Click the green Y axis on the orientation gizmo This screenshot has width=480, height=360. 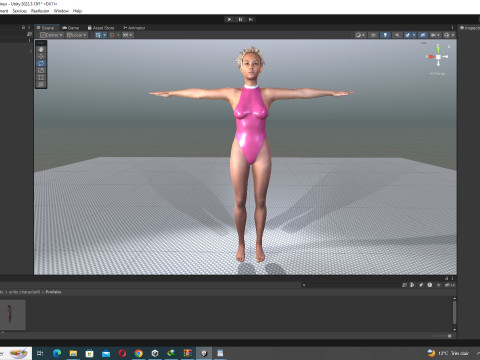(x=438, y=49)
